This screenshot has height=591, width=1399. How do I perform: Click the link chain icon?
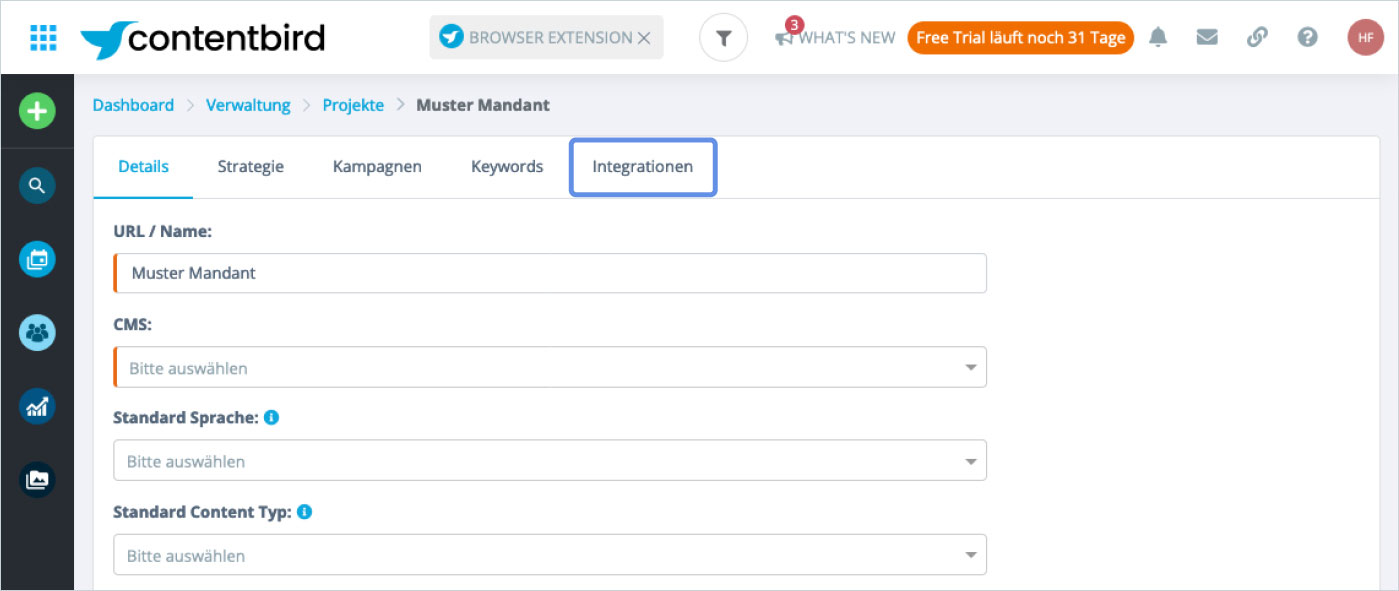(1257, 38)
